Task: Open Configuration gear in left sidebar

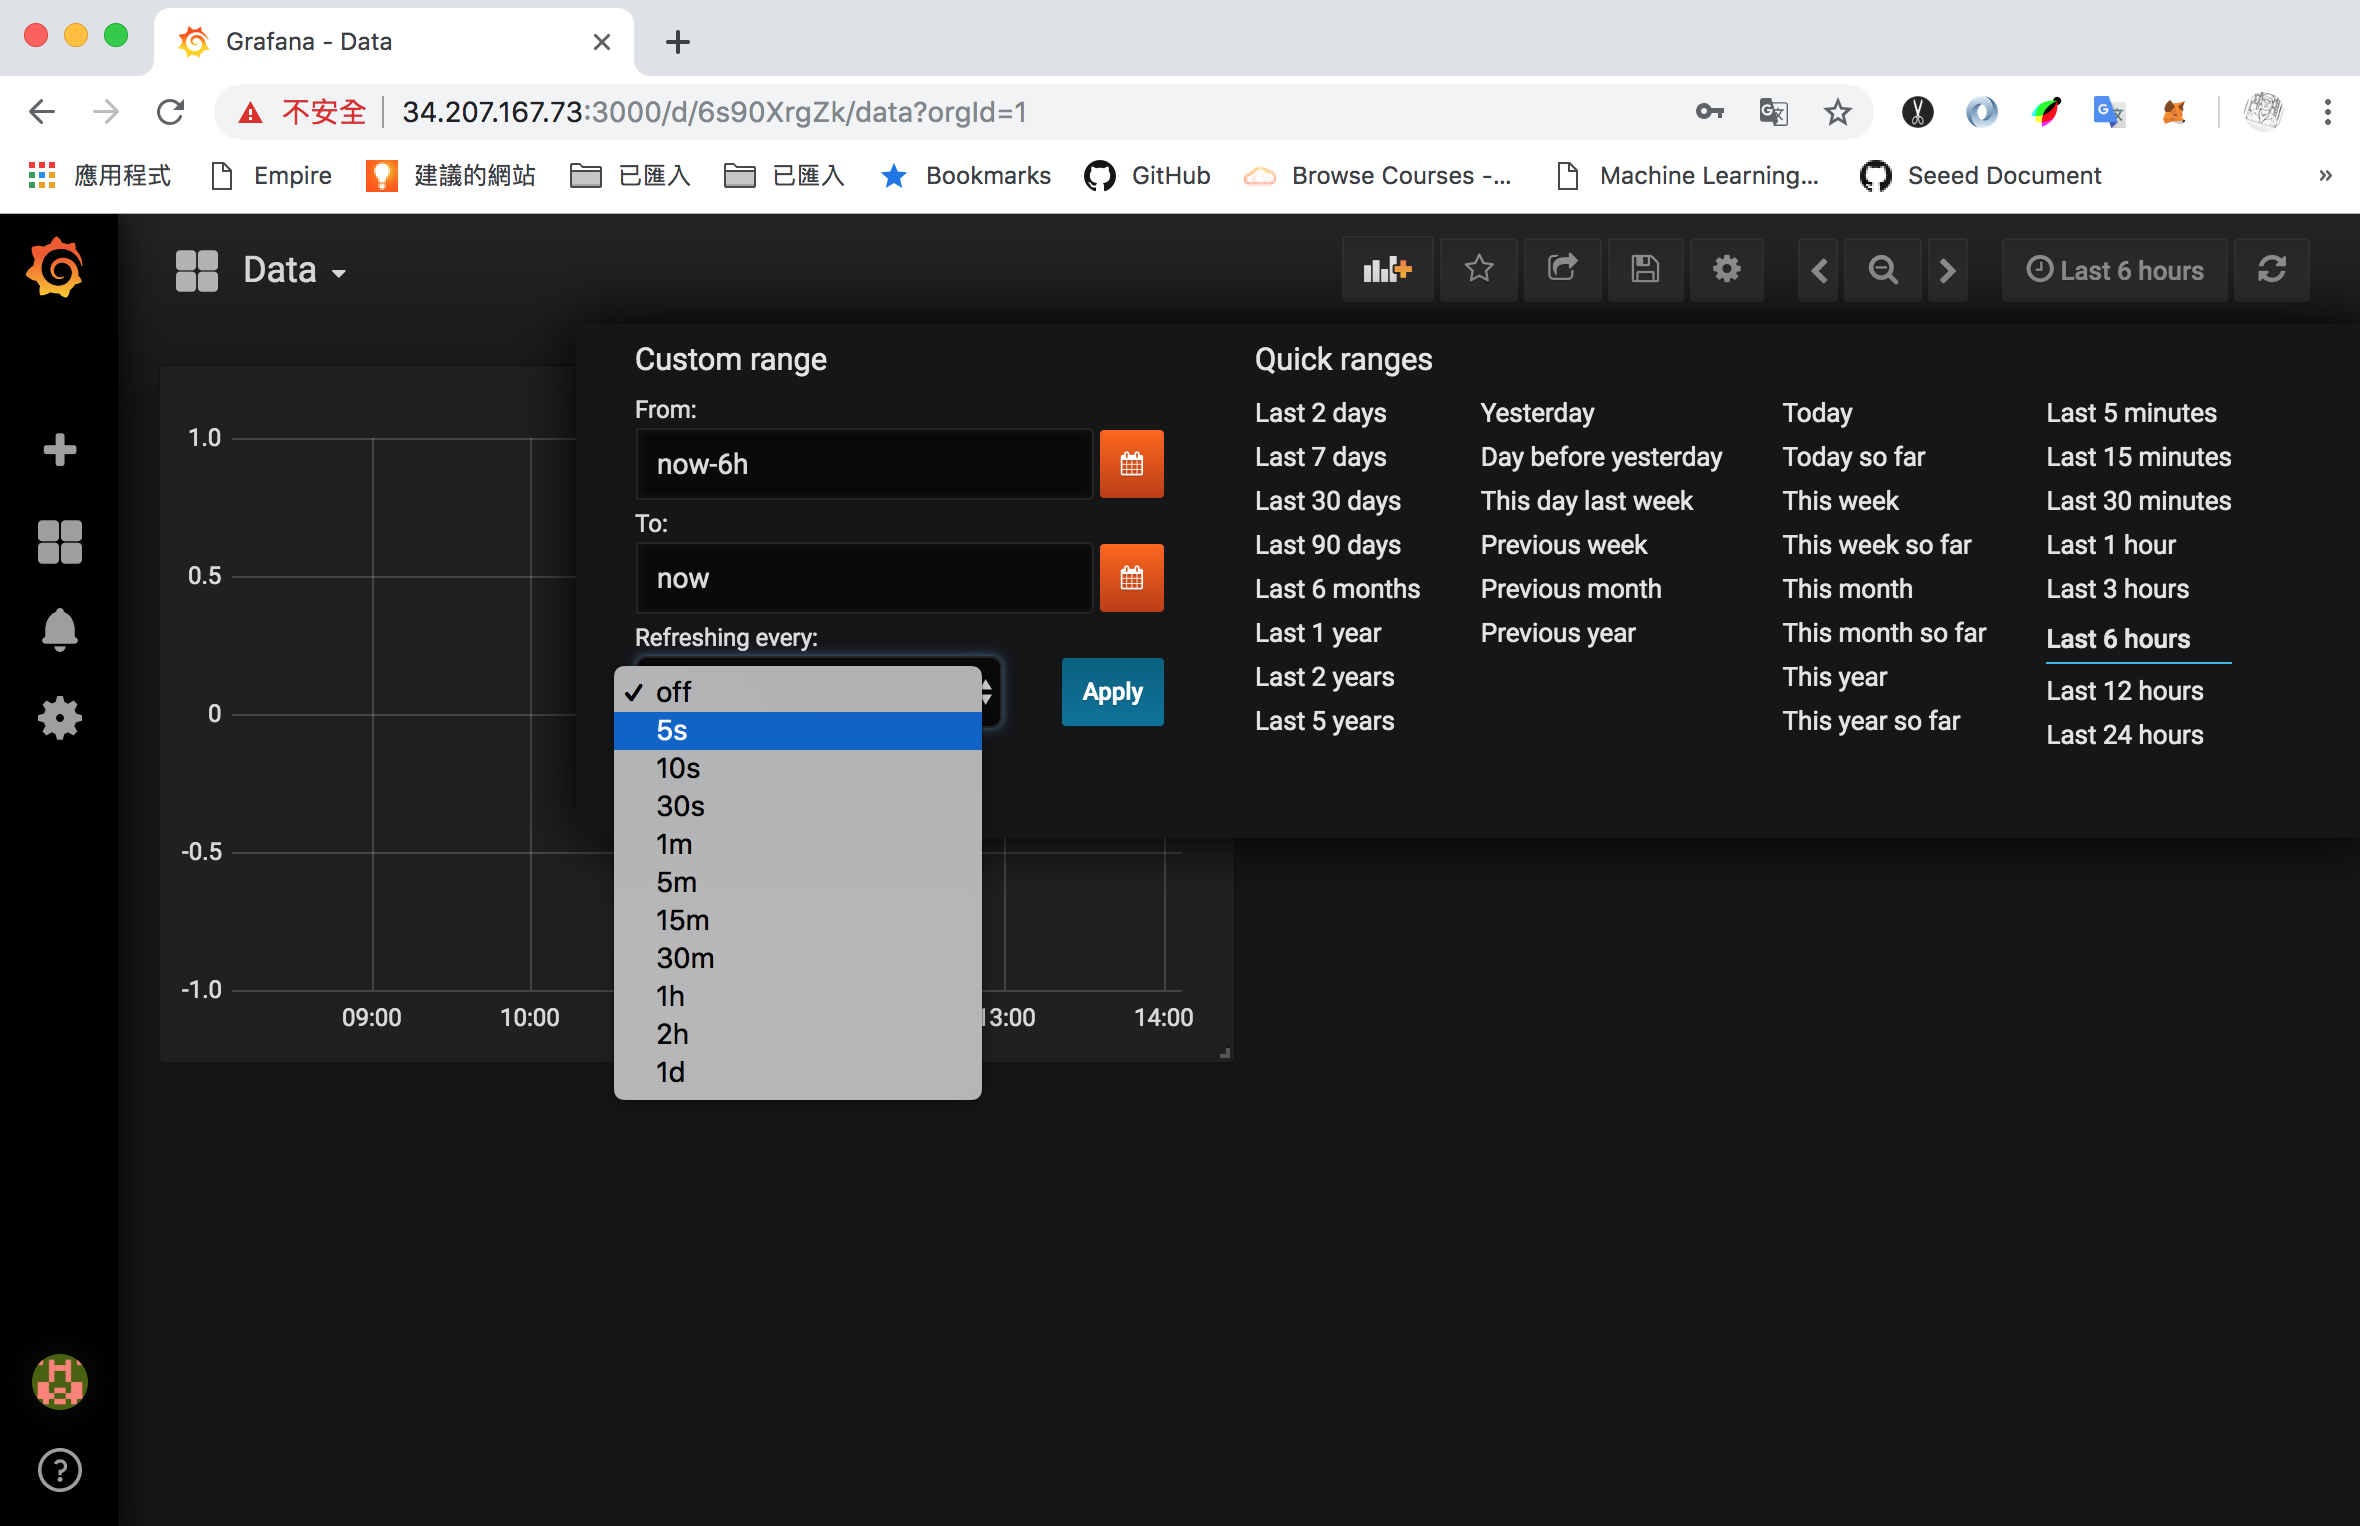Action: tap(60, 718)
